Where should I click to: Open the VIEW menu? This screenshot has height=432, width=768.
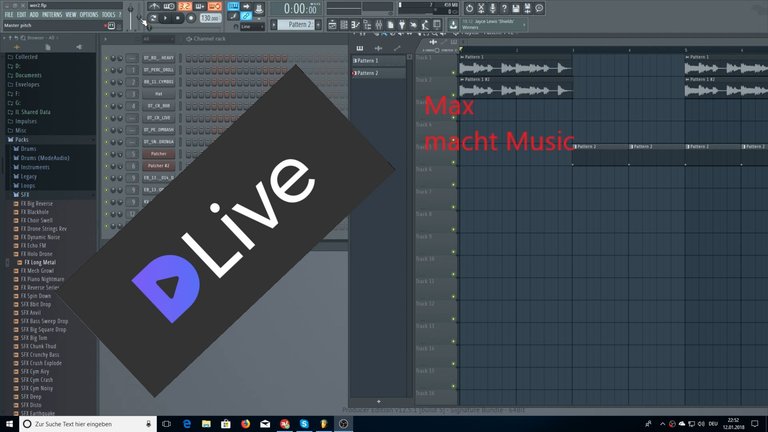[71, 15]
